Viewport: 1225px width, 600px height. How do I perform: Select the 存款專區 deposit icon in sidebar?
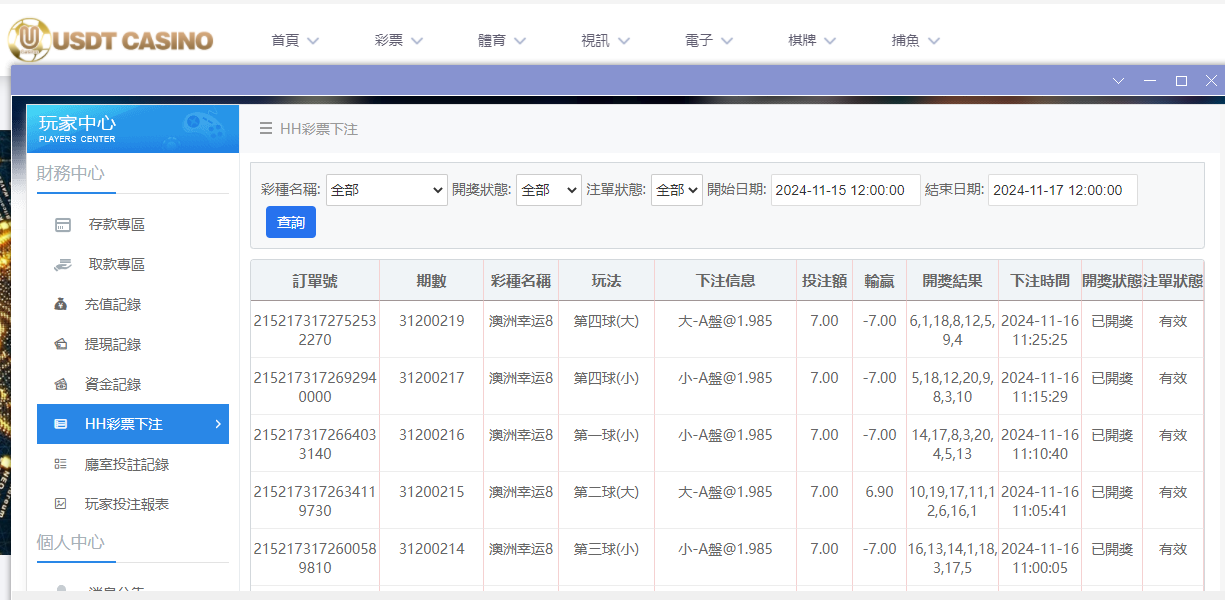pos(65,224)
